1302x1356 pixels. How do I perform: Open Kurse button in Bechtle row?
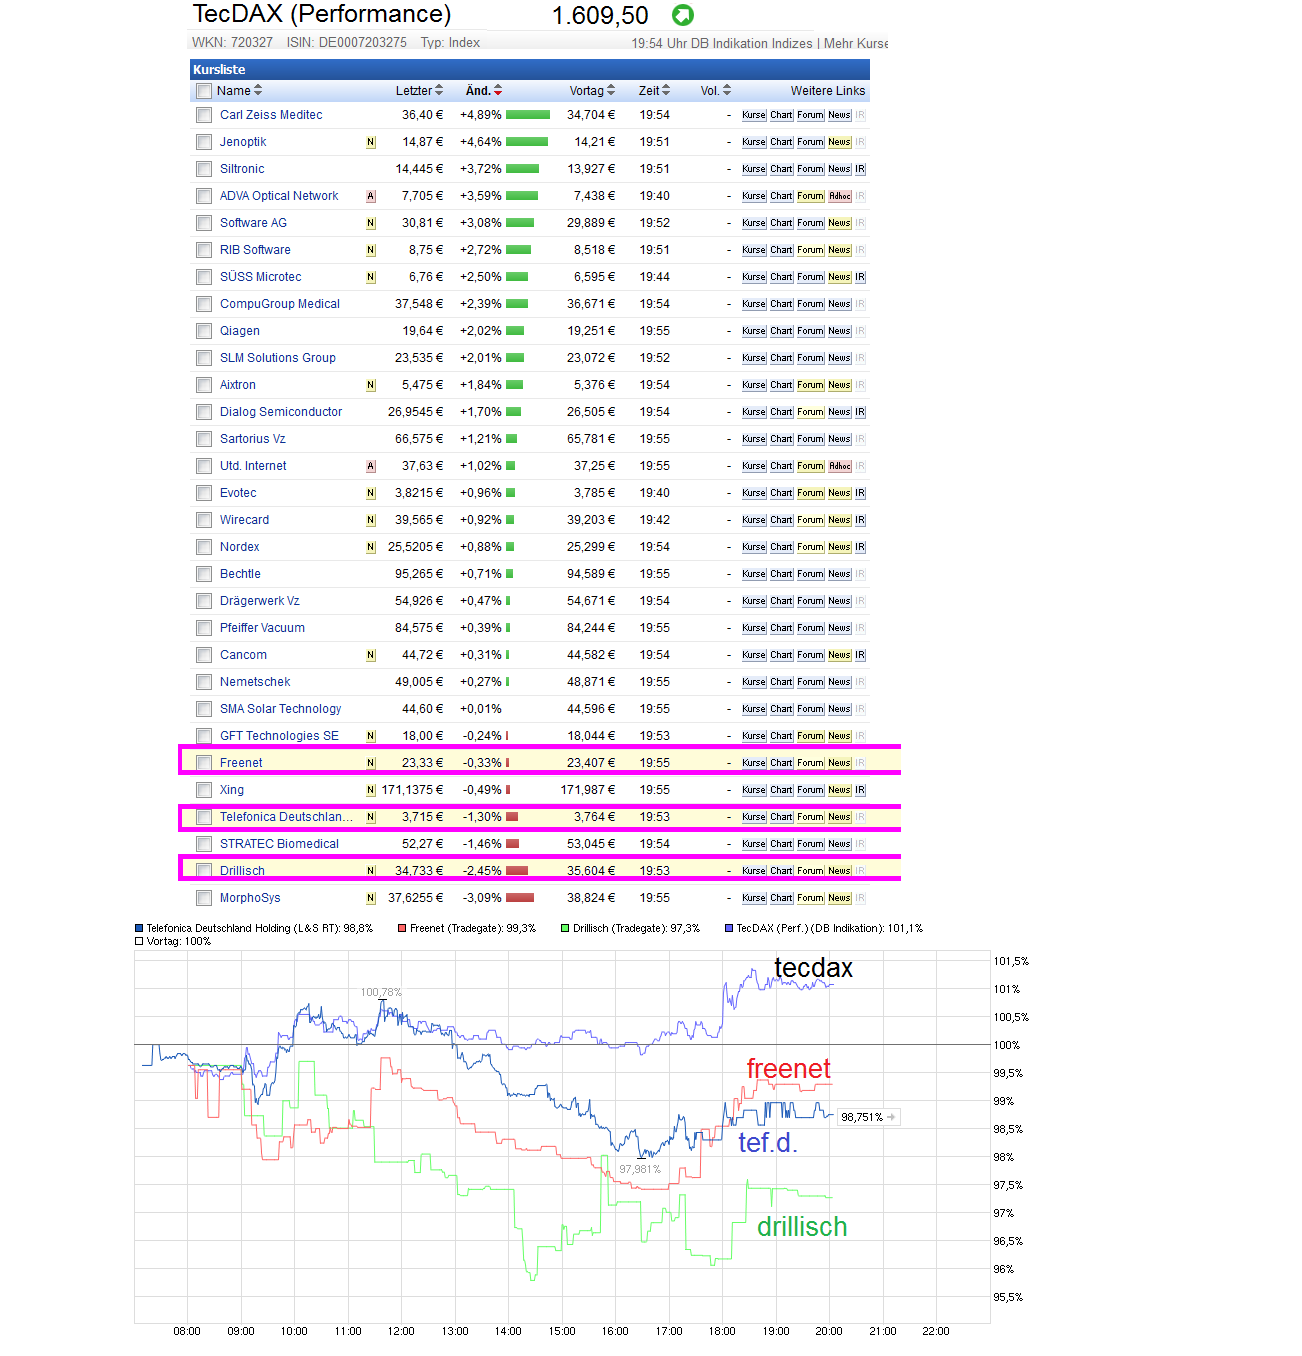(x=754, y=574)
